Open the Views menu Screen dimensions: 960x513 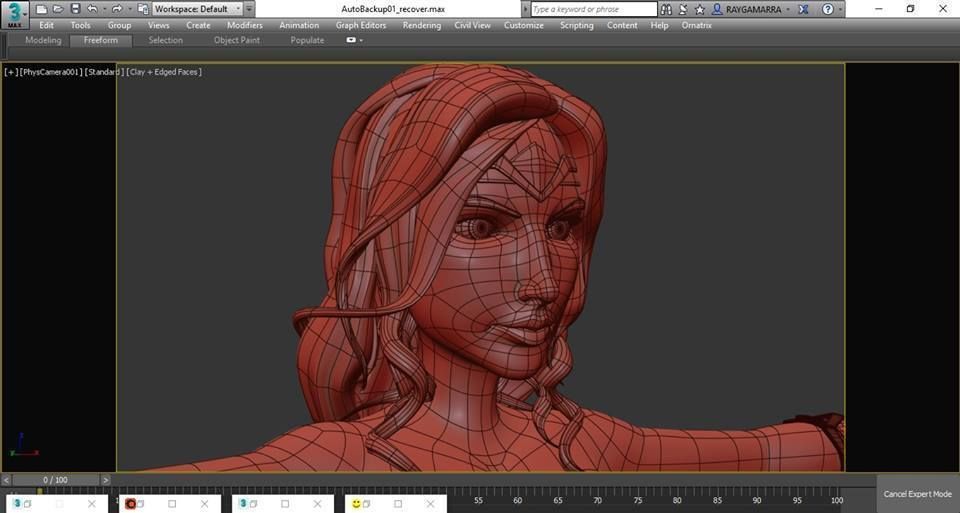[159, 25]
